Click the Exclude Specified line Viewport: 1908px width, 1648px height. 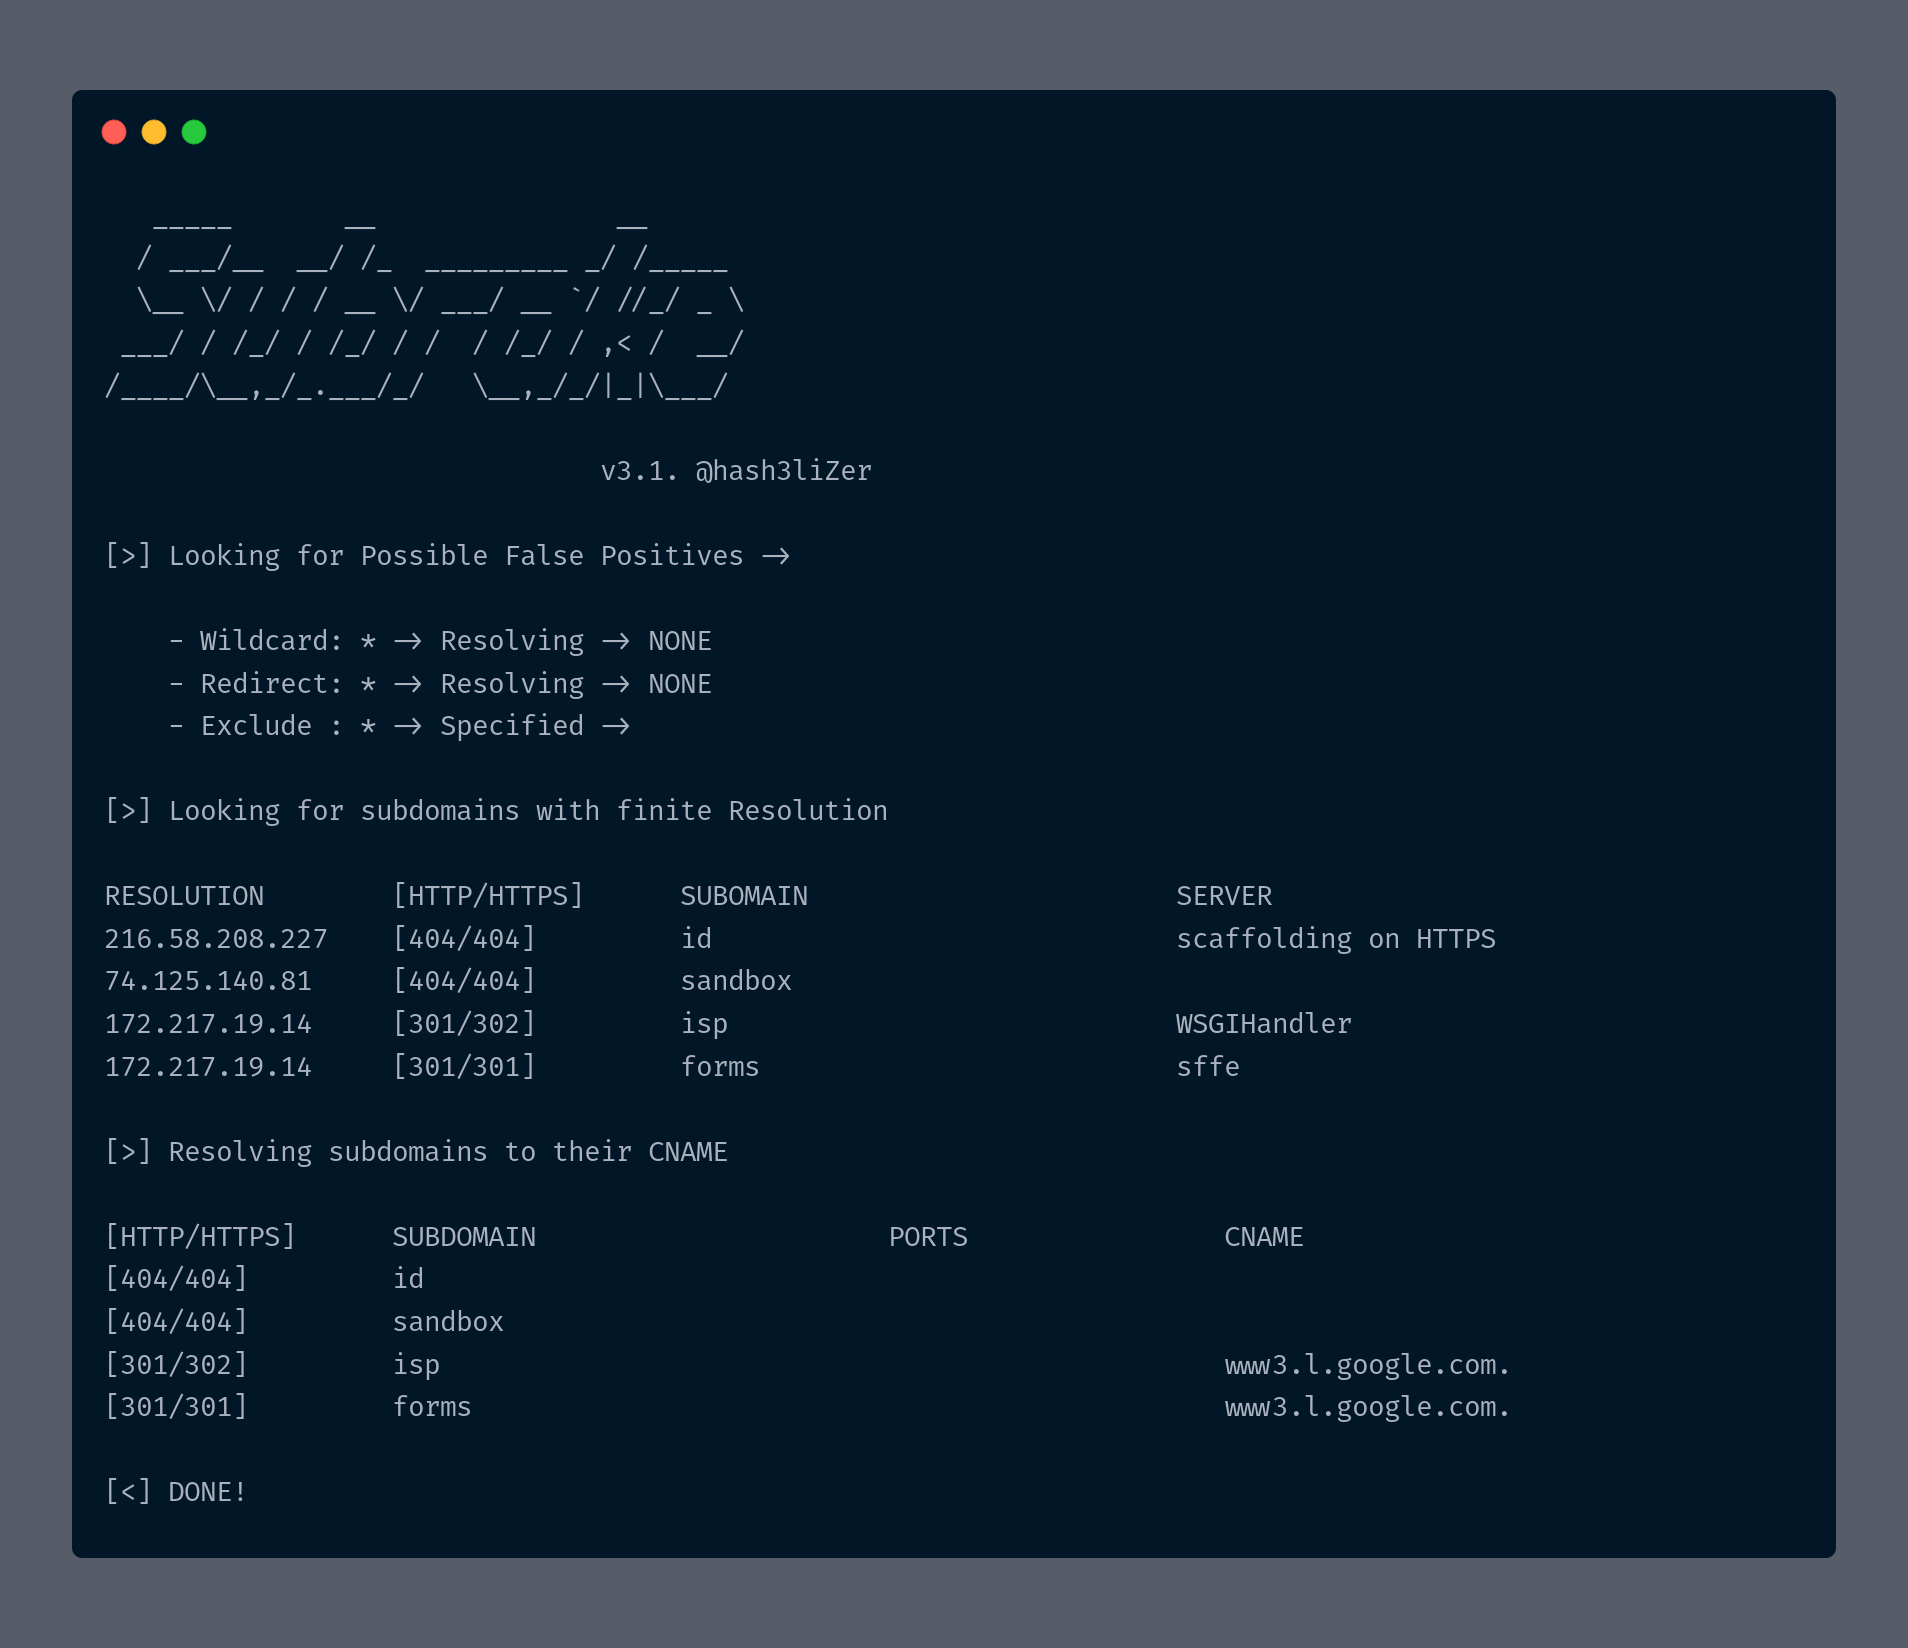(400, 726)
